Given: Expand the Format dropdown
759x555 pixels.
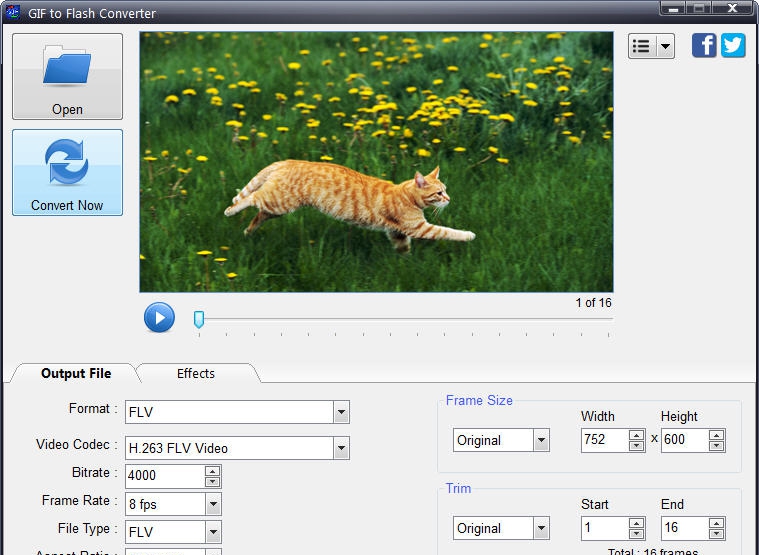Looking at the screenshot, I should tap(341, 412).
